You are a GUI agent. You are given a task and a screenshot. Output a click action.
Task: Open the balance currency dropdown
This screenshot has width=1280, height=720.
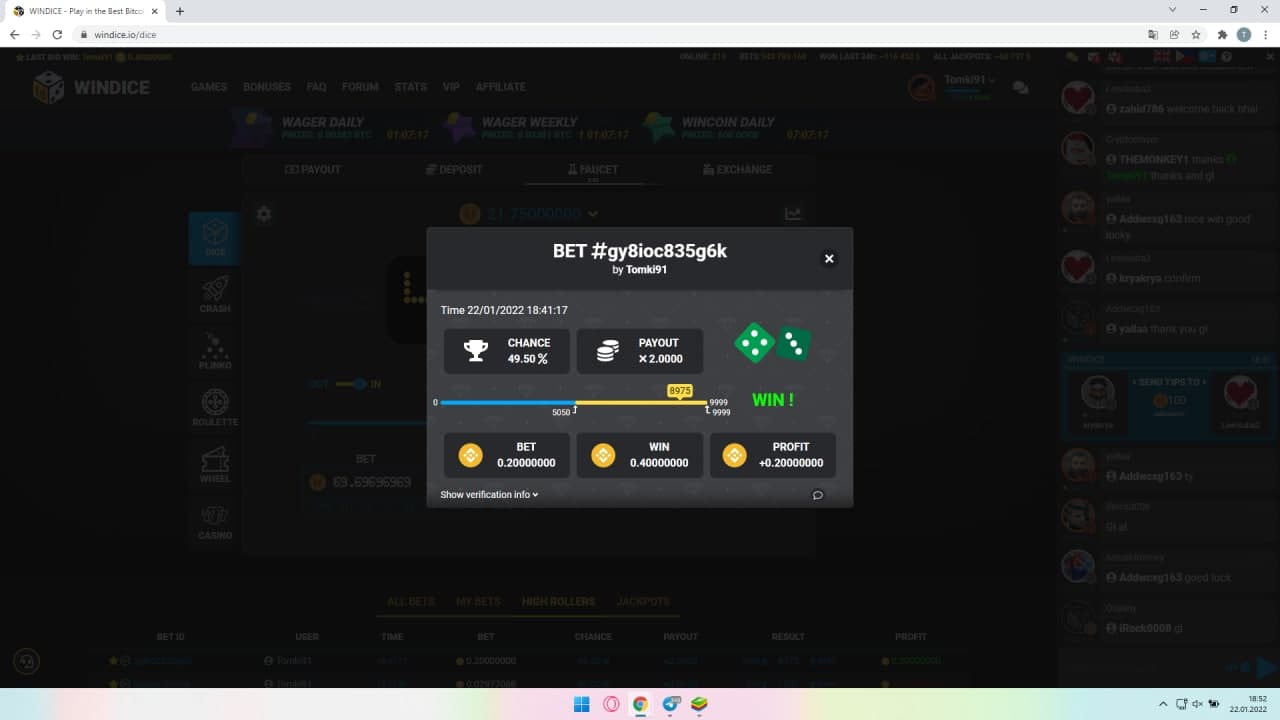pyautogui.click(x=593, y=214)
